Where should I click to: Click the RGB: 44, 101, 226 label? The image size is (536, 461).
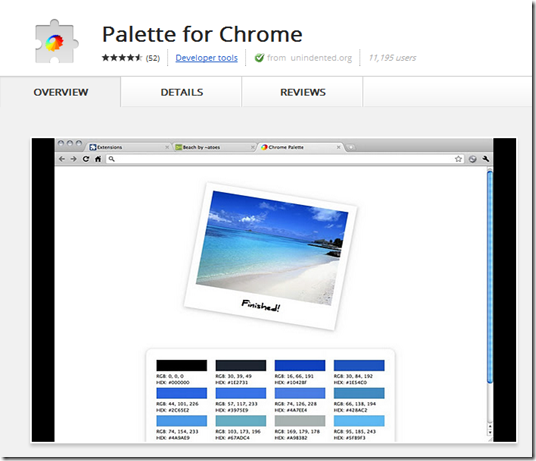click(x=177, y=404)
